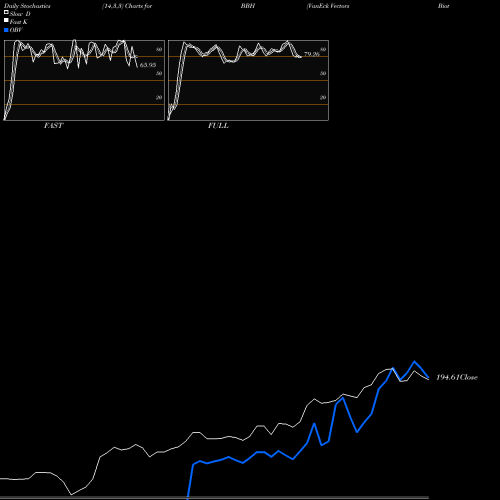Click the Daily Stochastics title text
This screenshot has width=500, height=500.
pyautogui.click(x=27, y=6)
